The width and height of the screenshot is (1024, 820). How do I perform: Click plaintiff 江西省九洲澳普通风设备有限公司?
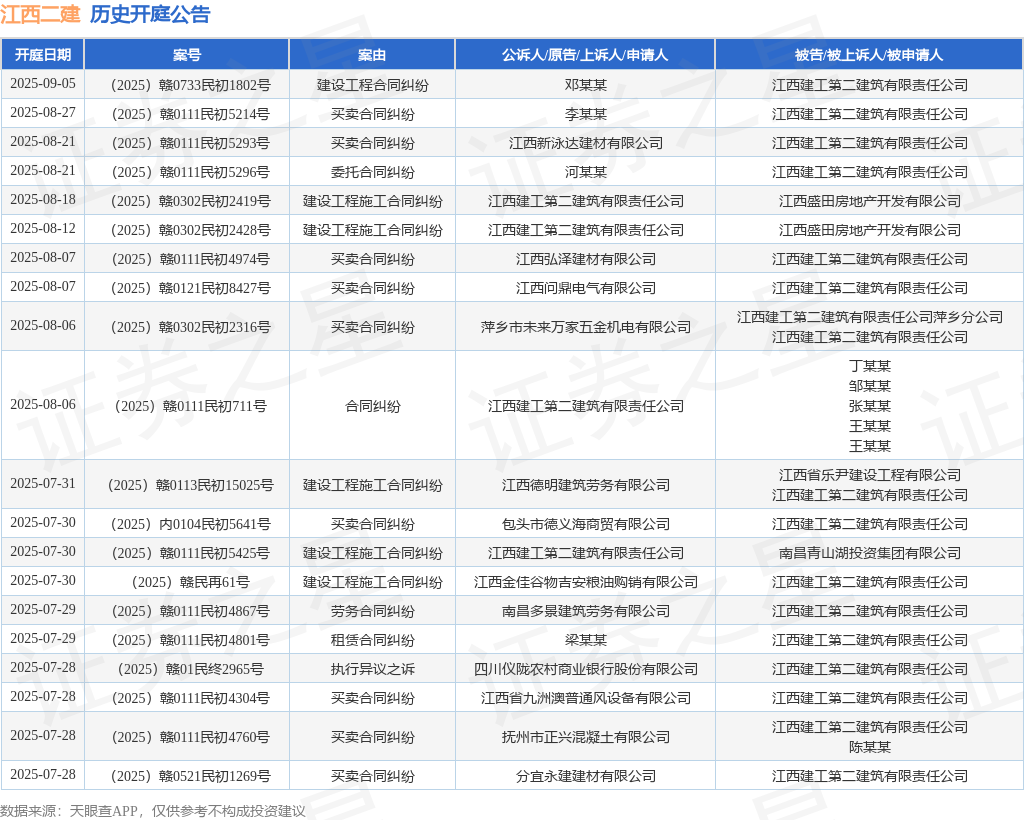(x=586, y=699)
